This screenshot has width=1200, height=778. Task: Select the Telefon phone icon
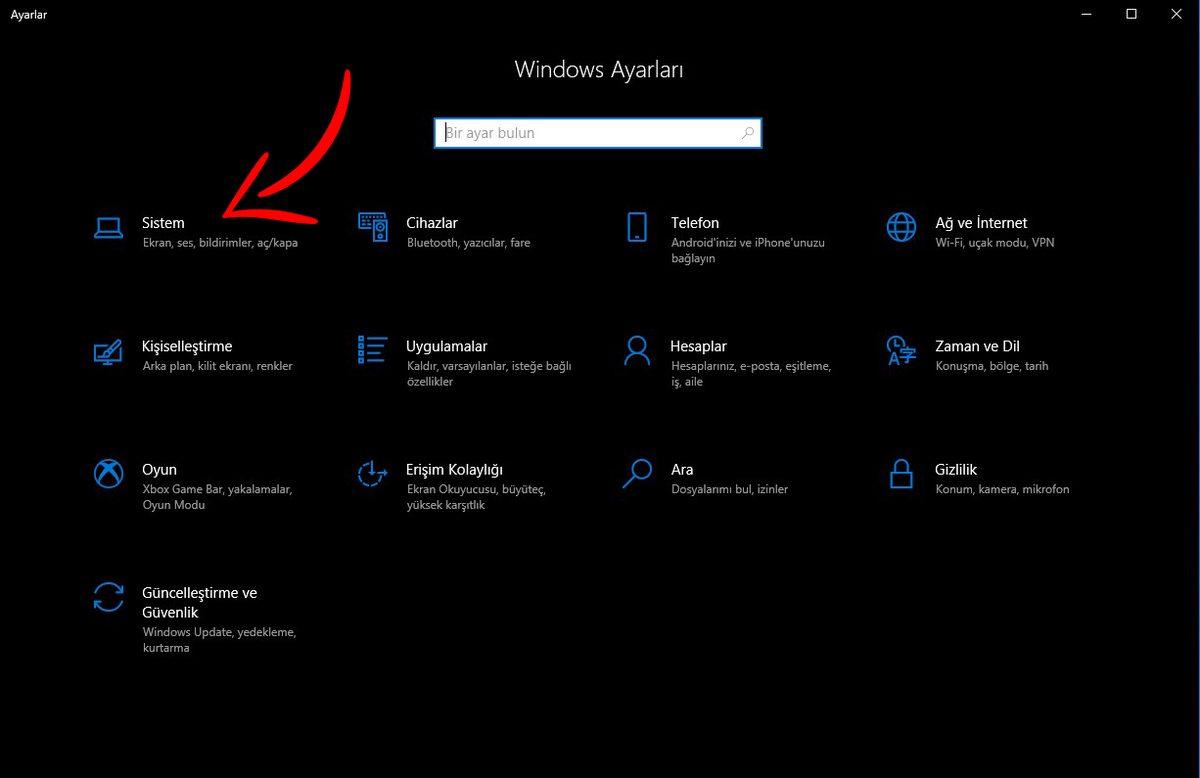[x=637, y=228]
